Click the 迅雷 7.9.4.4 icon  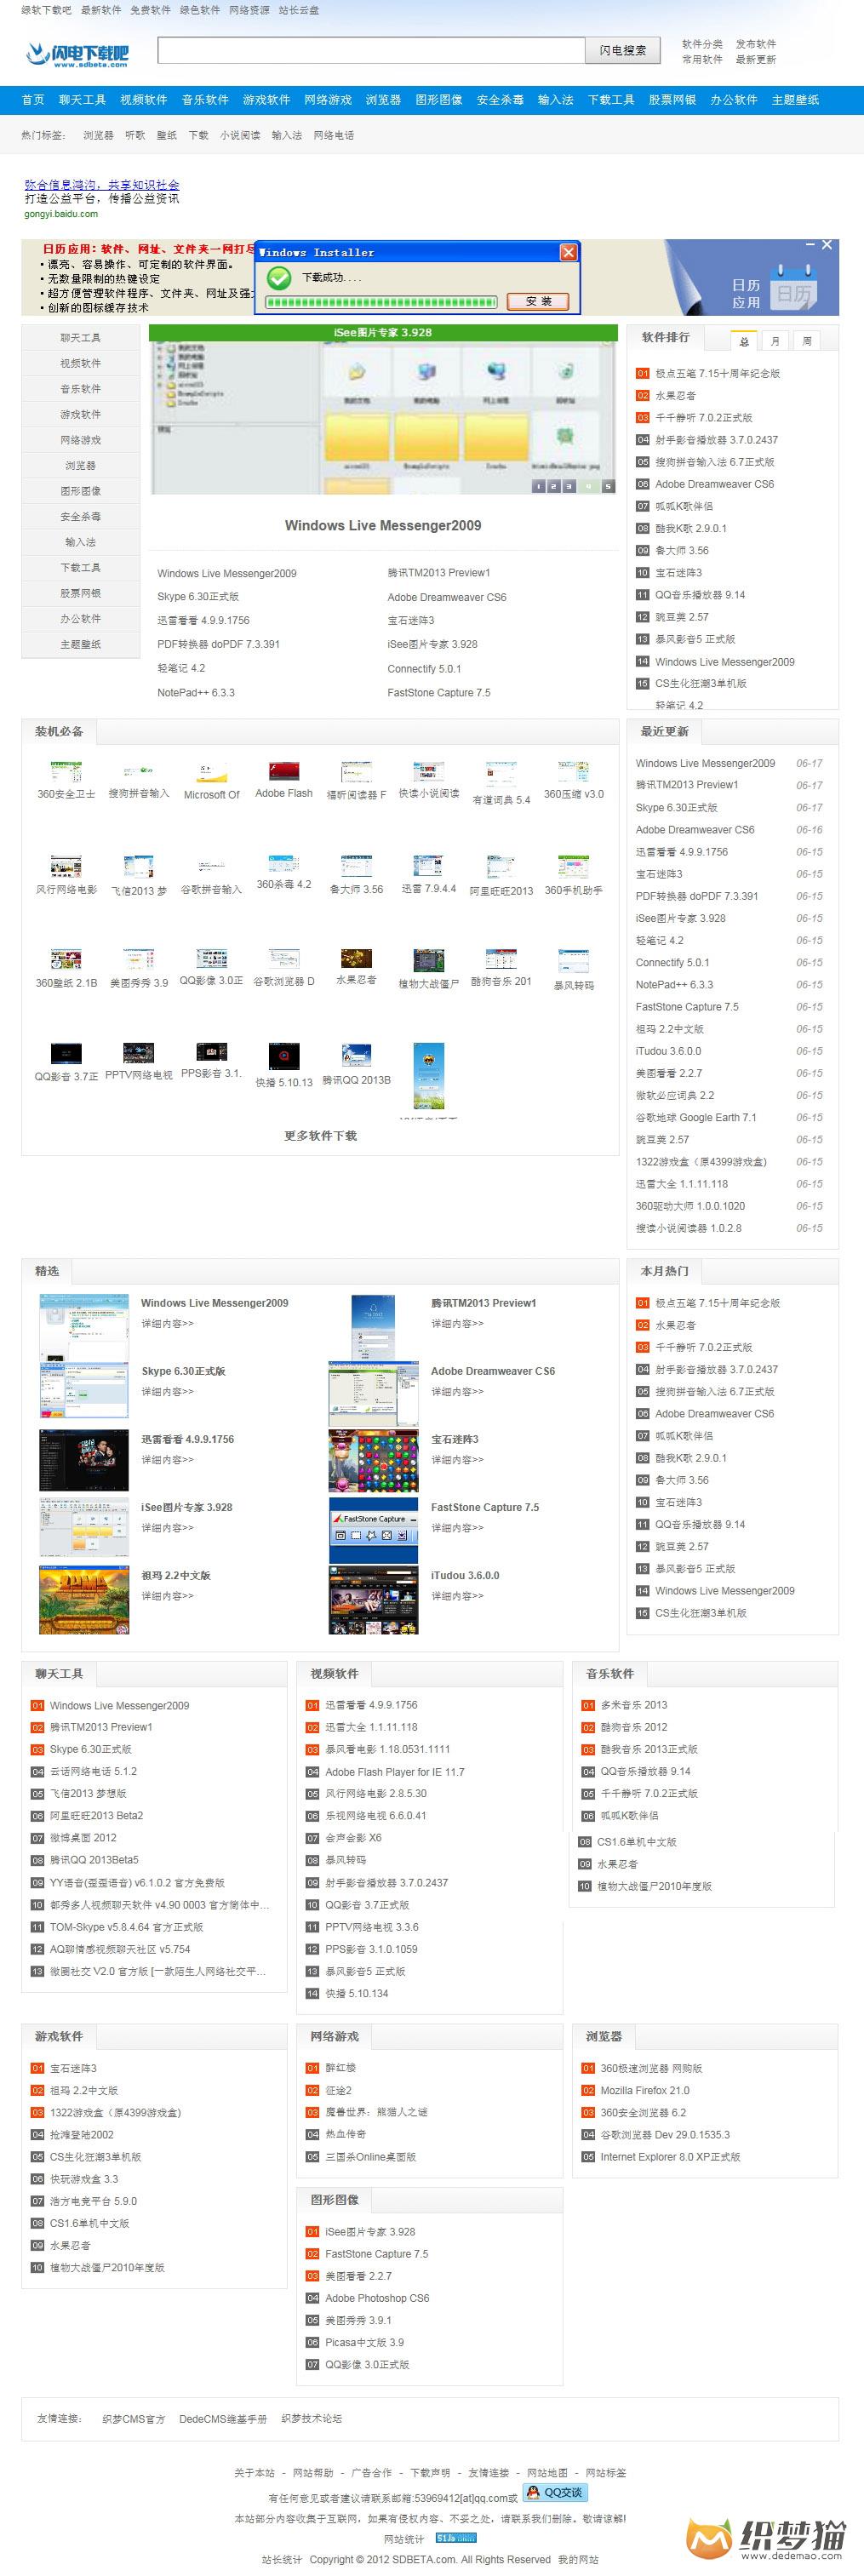pos(428,866)
